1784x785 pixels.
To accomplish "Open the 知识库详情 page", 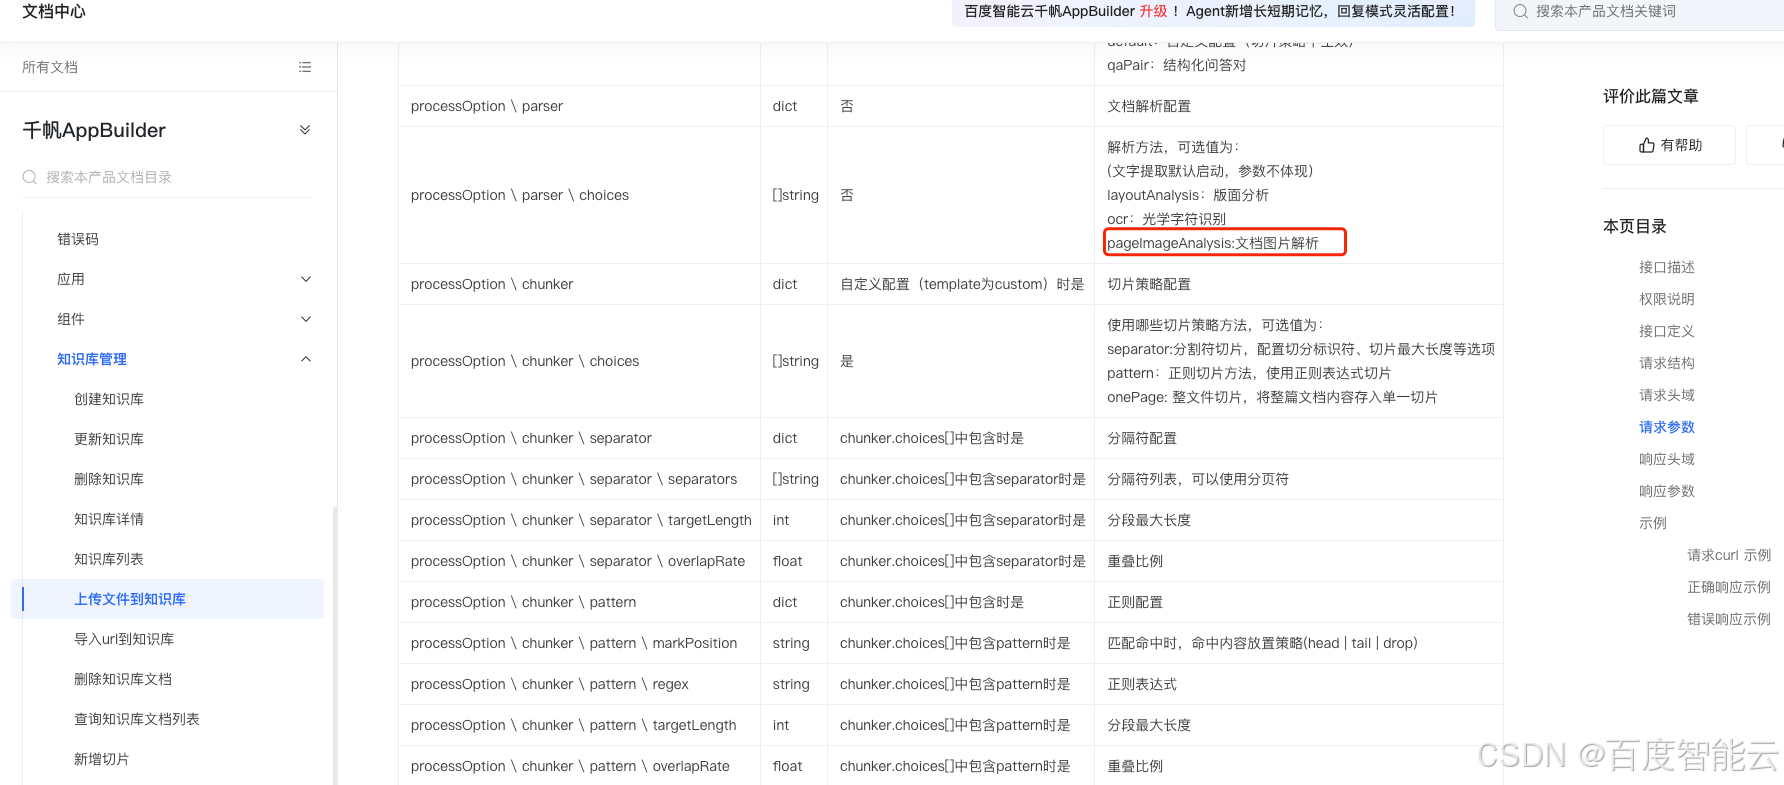I will (109, 519).
